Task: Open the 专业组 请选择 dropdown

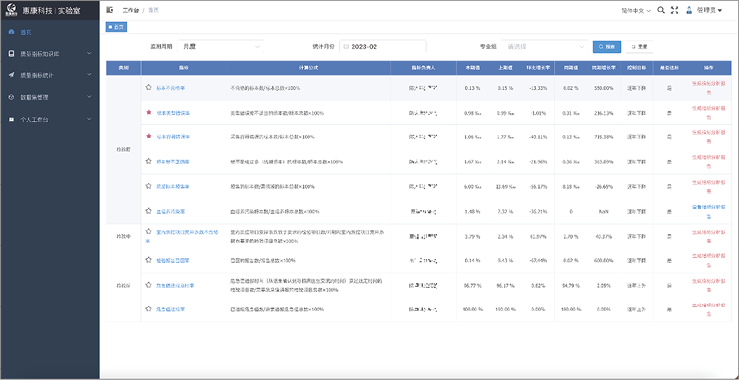Action: click(545, 47)
